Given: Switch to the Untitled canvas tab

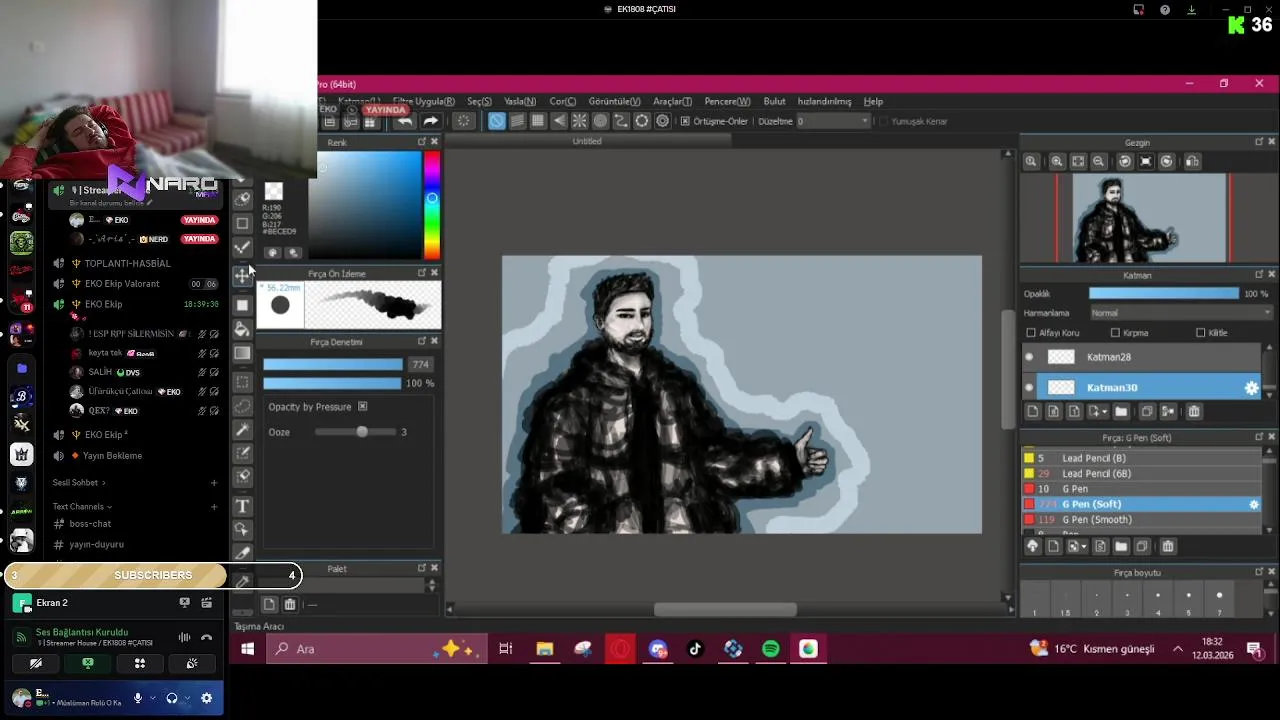Looking at the screenshot, I should point(587,142).
